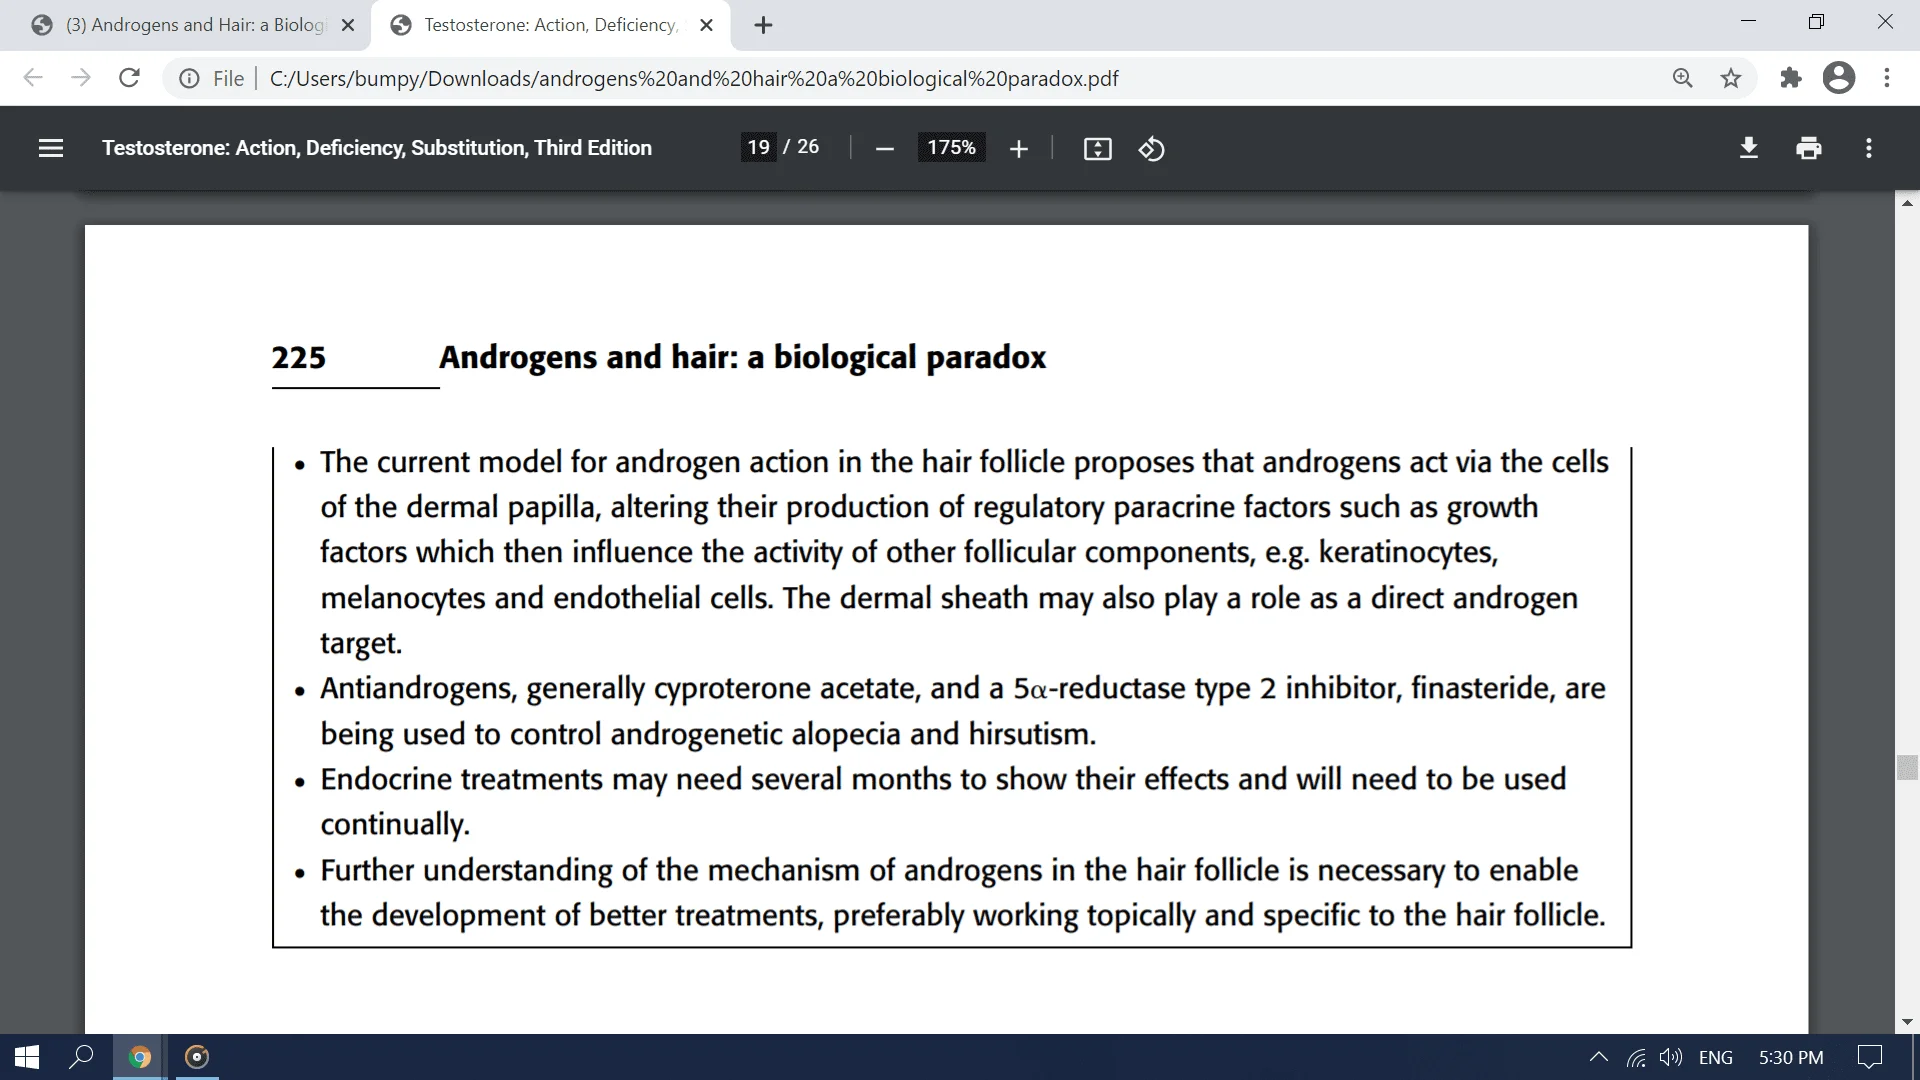This screenshot has width=1920, height=1080.
Task: Click the address bar file URL
Action: (x=694, y=79)
